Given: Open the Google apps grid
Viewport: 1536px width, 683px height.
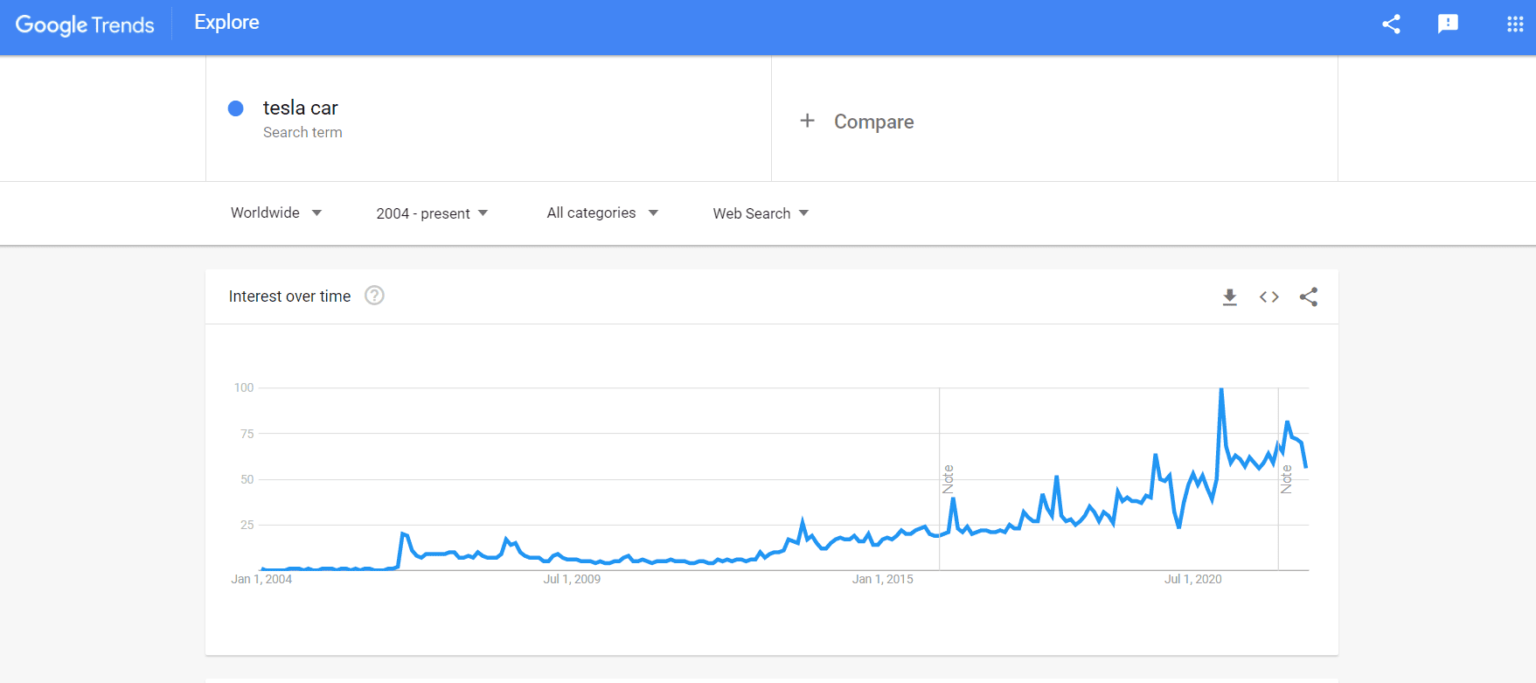Looking at the screenshot, I should 1515,24.
